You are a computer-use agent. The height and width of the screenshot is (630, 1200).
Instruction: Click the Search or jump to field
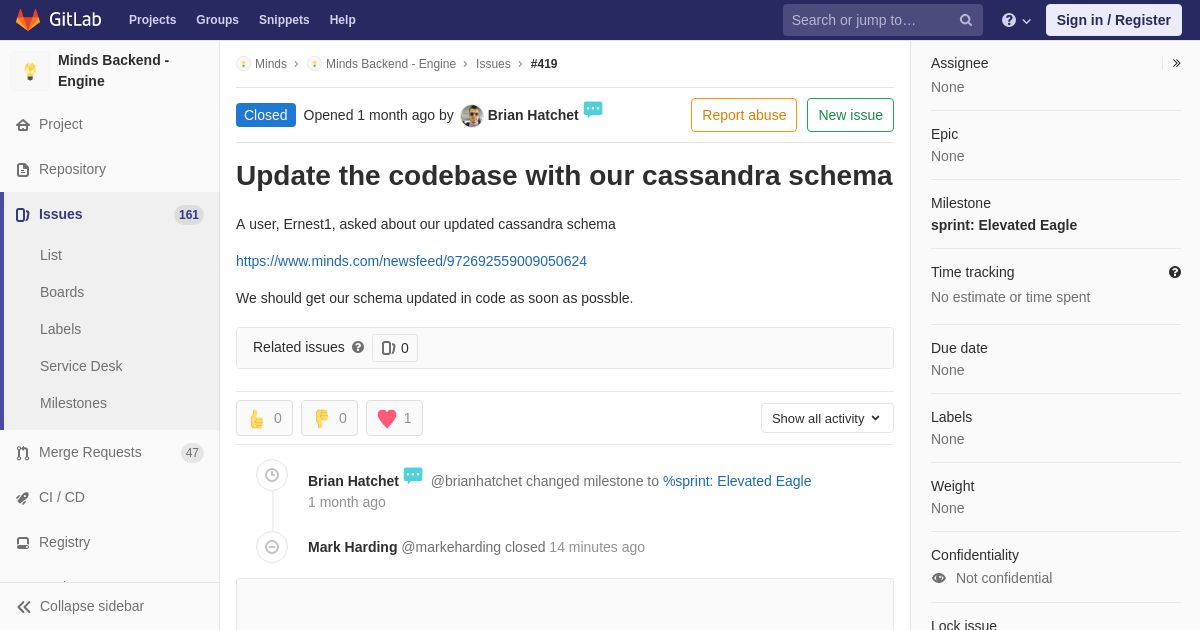coord(870,20)
